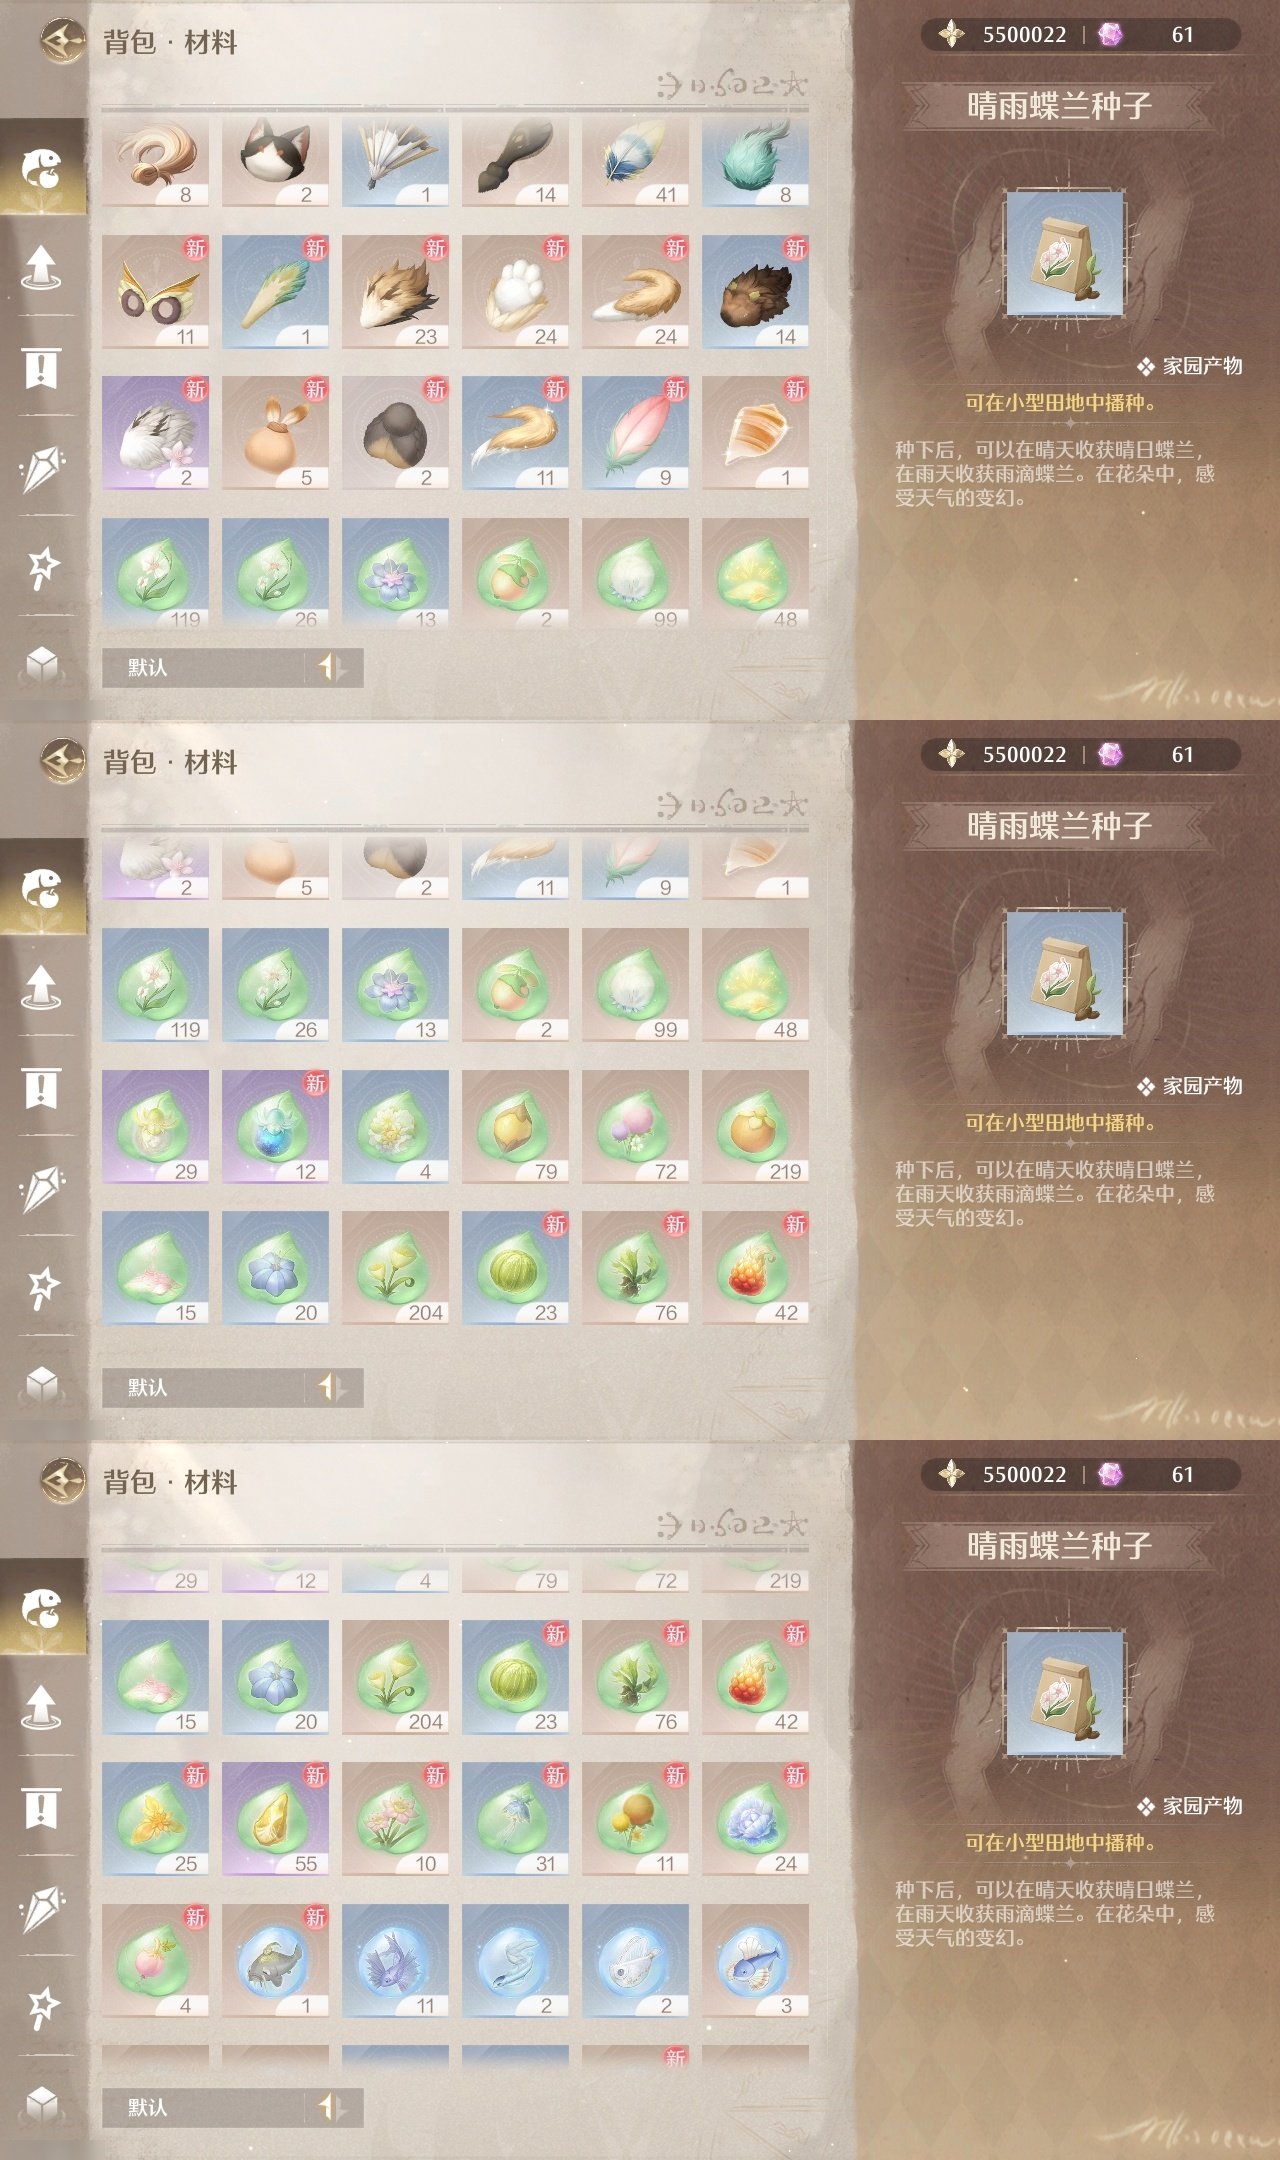Select the teal fluffy tail material
1280x2160 pixels.
[x=755, y=160]
